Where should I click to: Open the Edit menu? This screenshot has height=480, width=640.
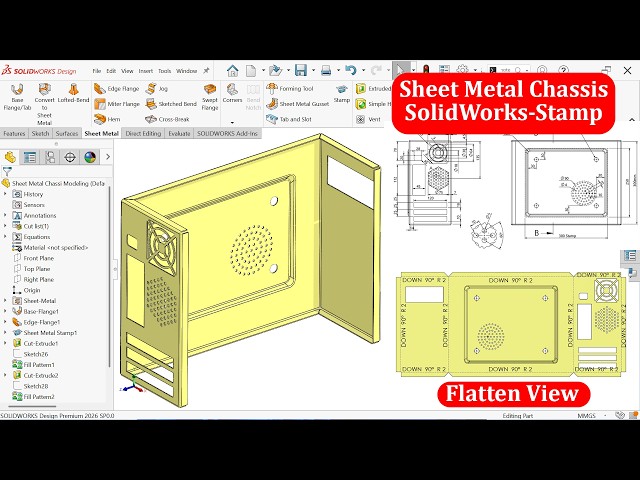coord(111,71)
